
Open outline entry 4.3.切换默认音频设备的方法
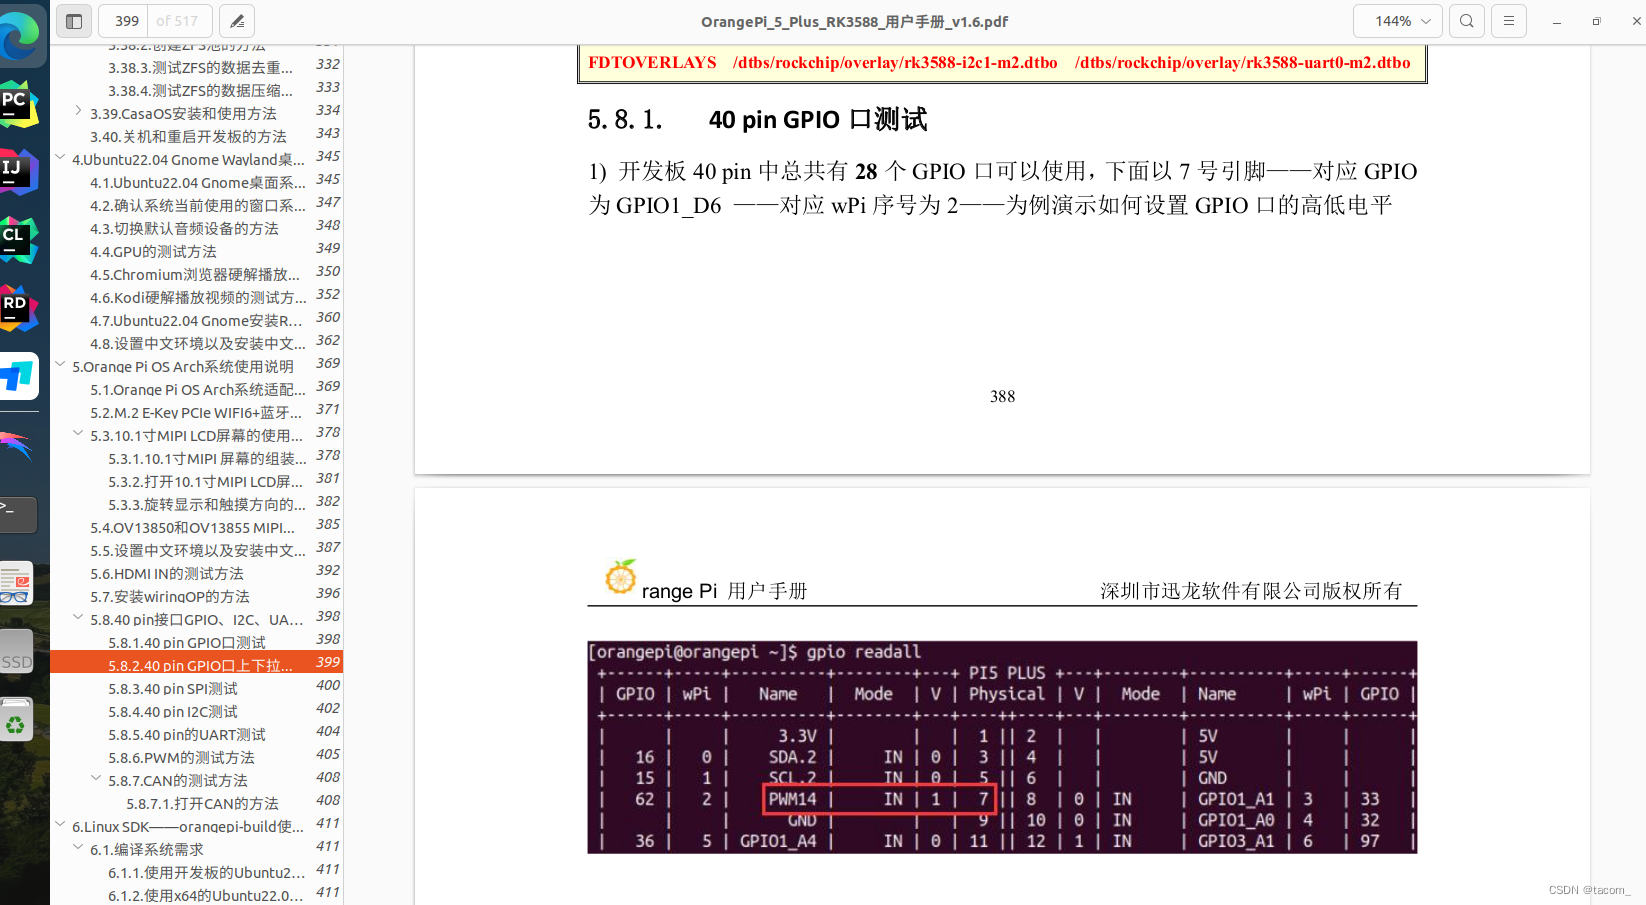[x=184, y=229]
